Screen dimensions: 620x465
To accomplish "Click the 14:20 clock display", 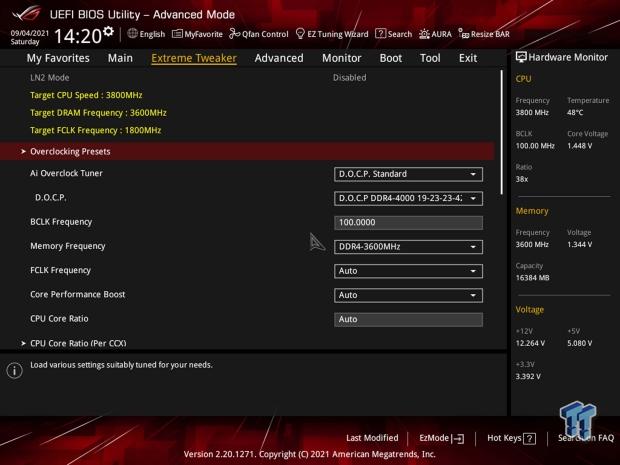I will (x=78, y=36).
